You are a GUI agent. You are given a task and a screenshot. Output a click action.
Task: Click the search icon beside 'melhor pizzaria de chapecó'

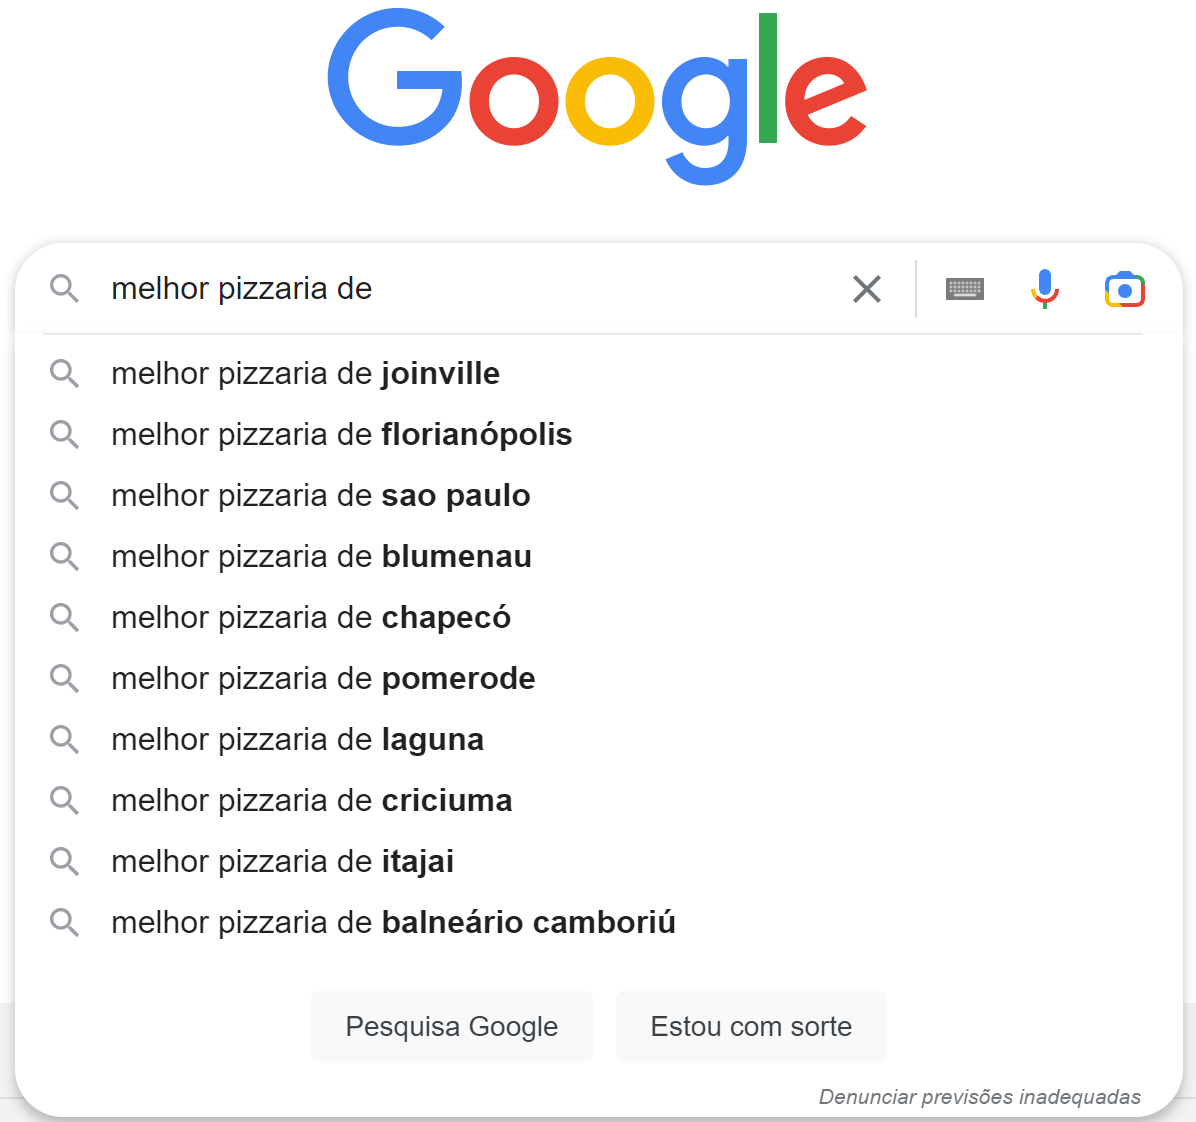coord(64,617)
